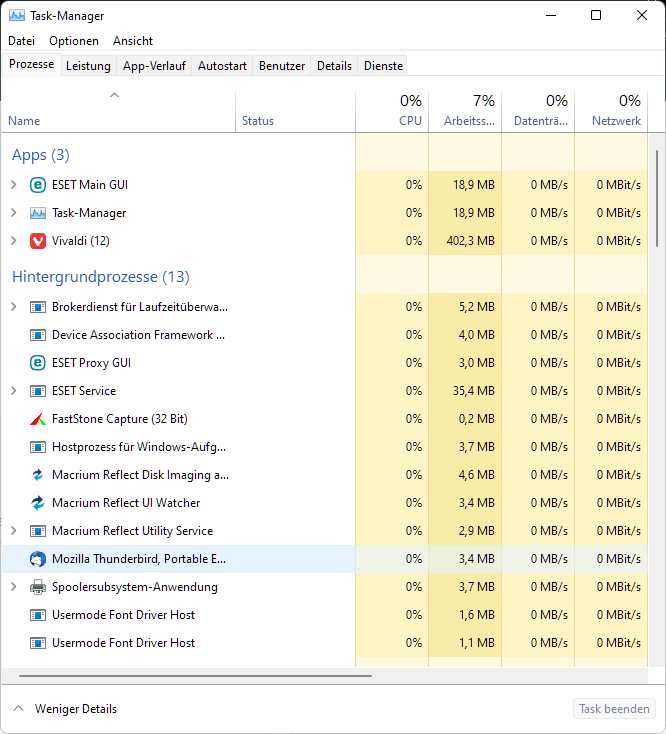Screen dimensions: 666x734
Task: Select the Mozilla Thunderbird process icon
Action: (x=38, y=559)
